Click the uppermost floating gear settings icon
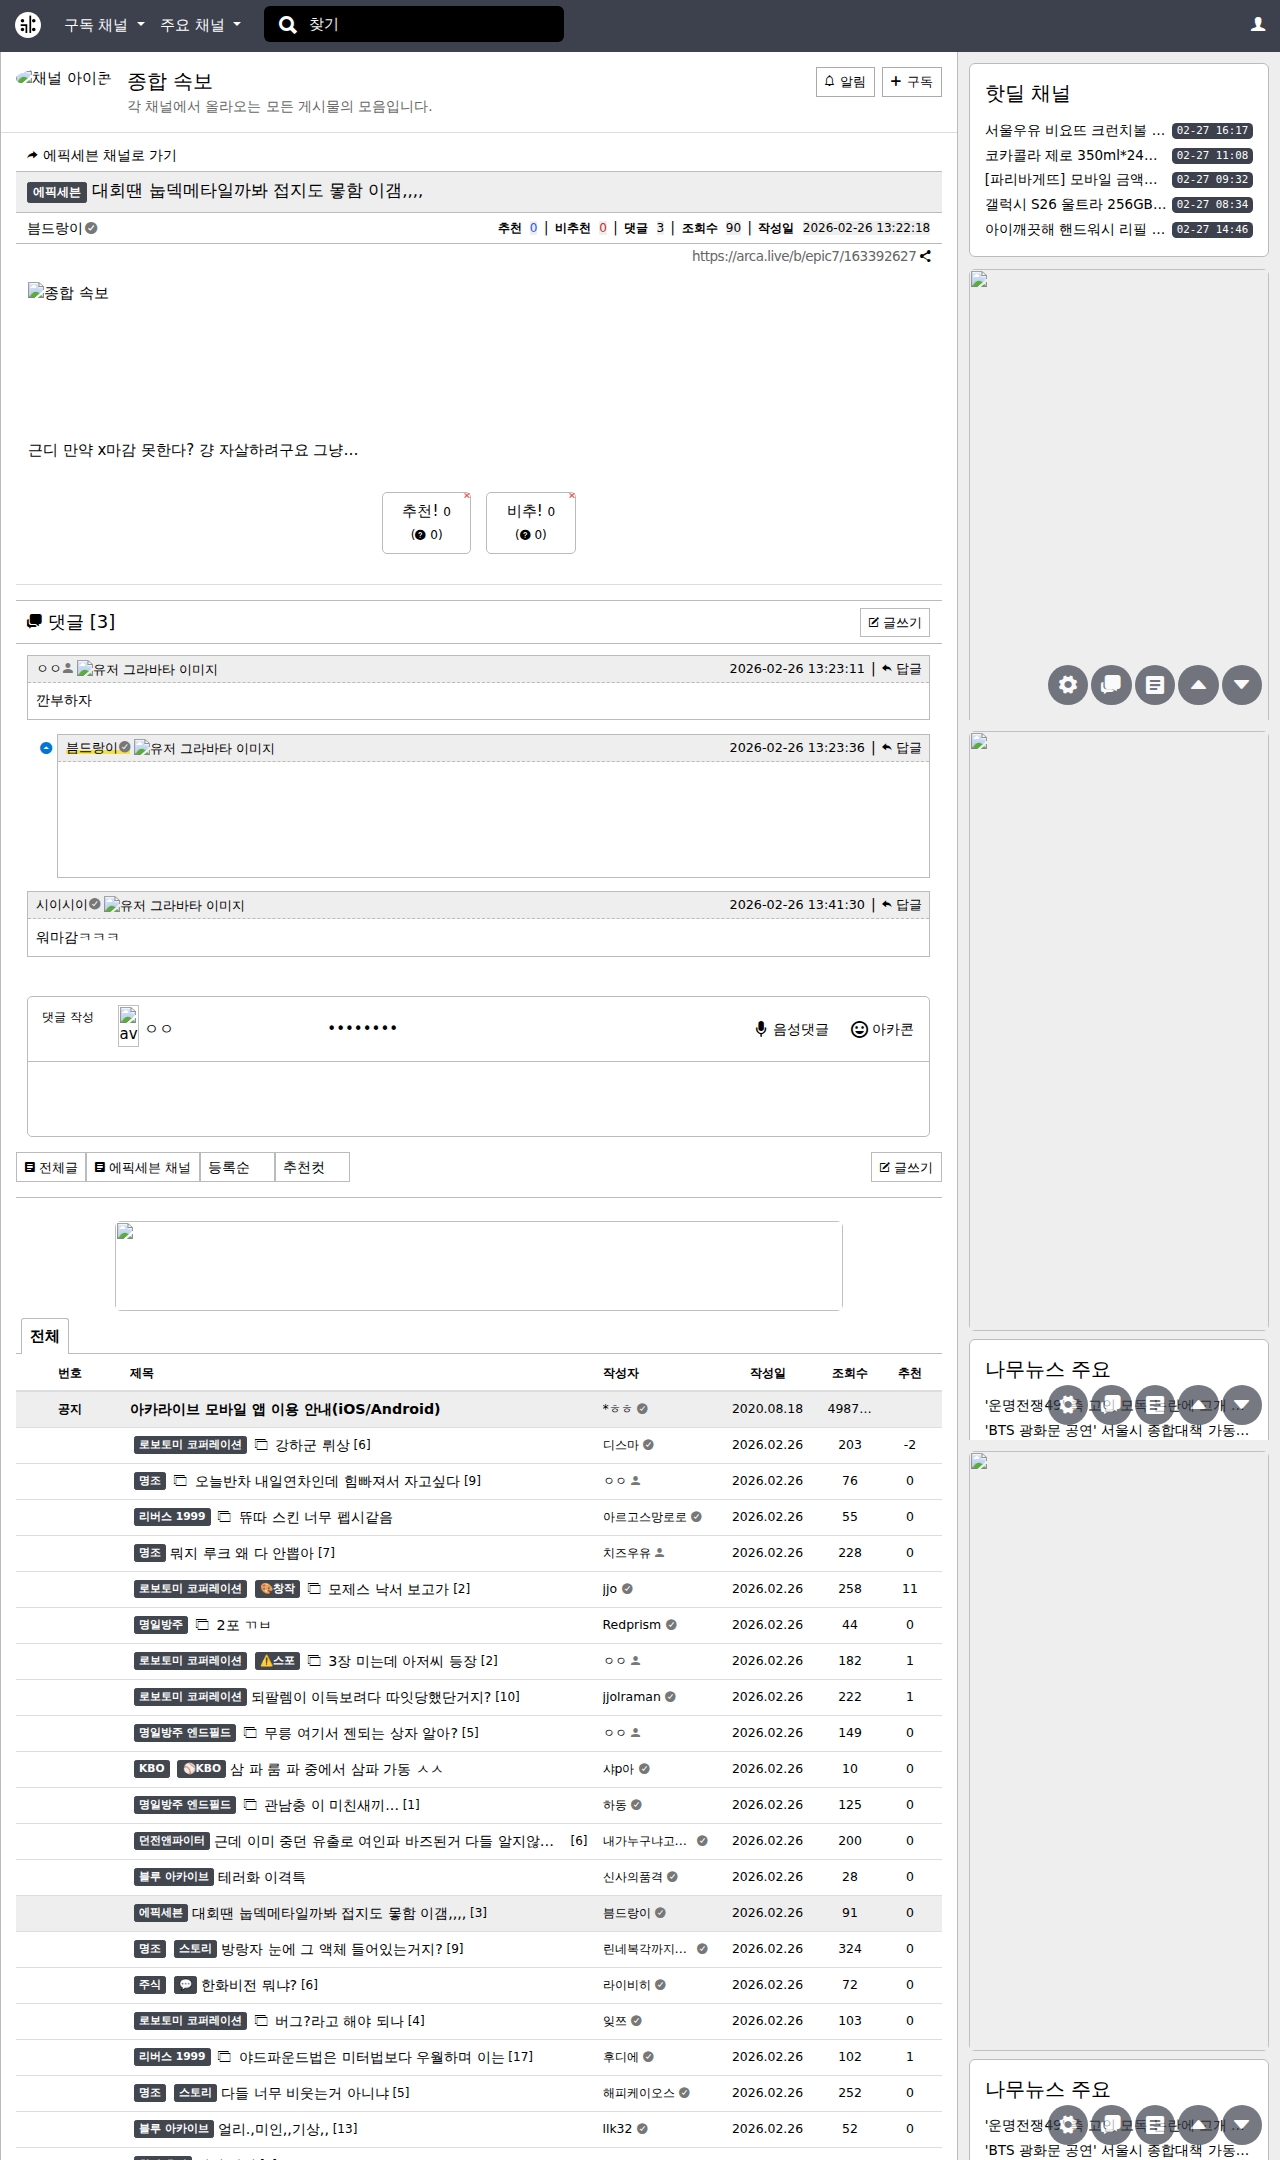1280x2160 pixels. (1068, 685)
